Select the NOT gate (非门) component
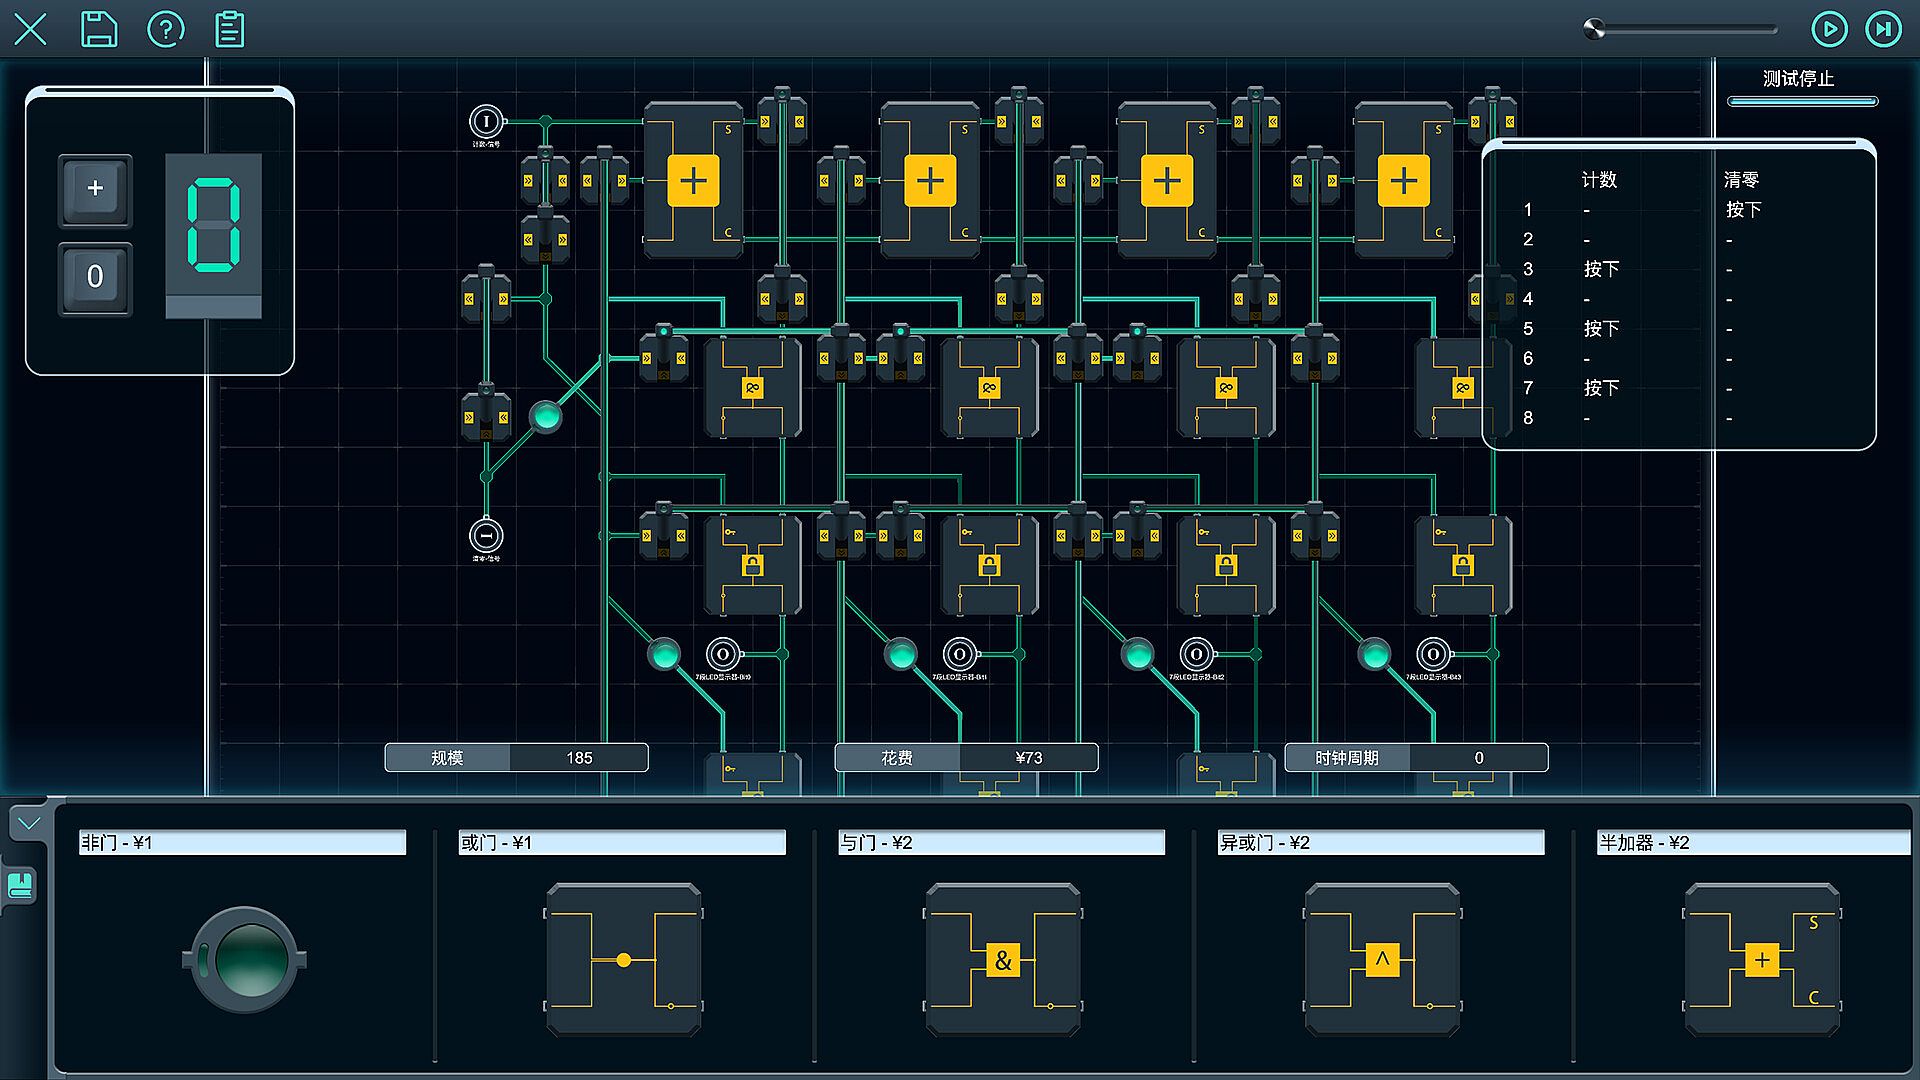Image resolution: width=1920 pixels, height=1080 pixels. point(243,959)
